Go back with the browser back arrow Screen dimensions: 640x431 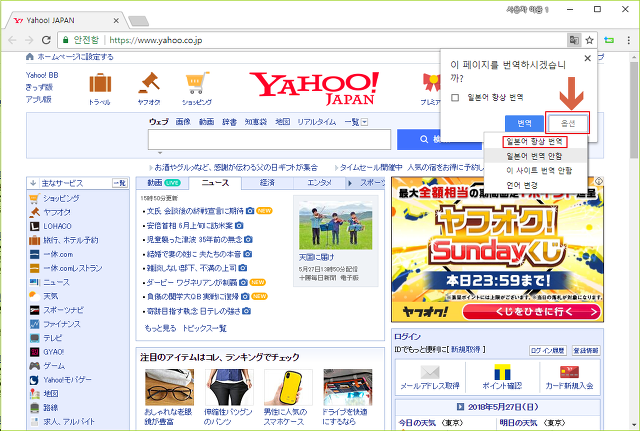(12, 40)
